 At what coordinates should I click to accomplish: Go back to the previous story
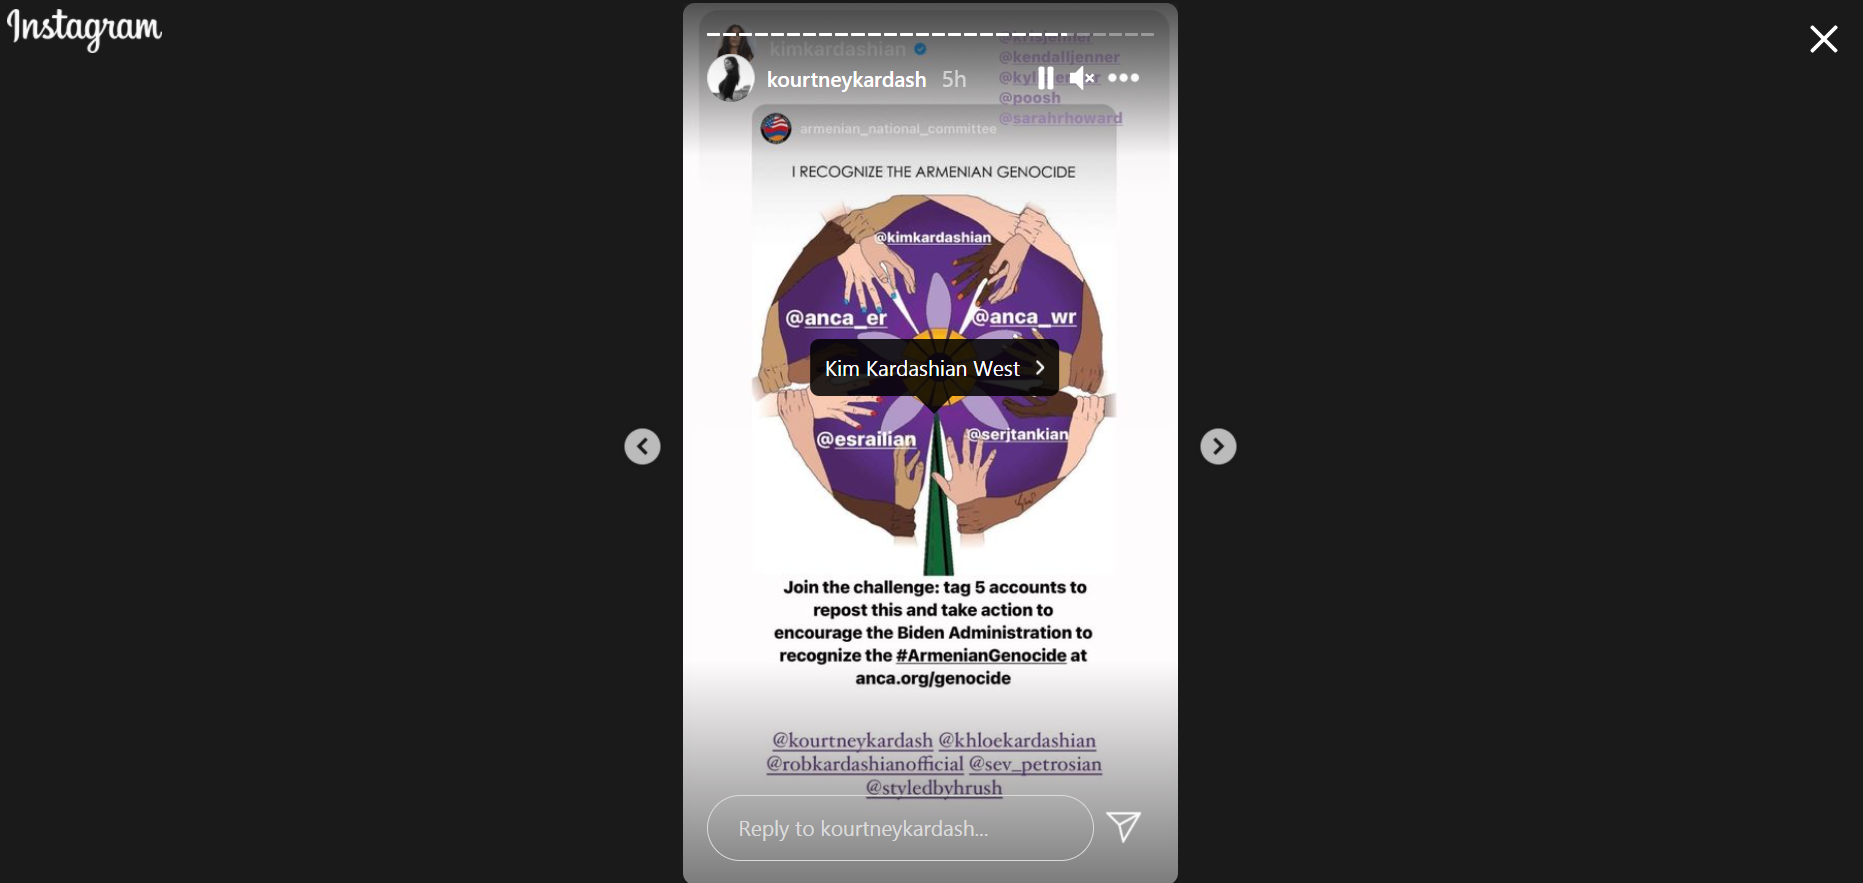click(x=642, y=446)
